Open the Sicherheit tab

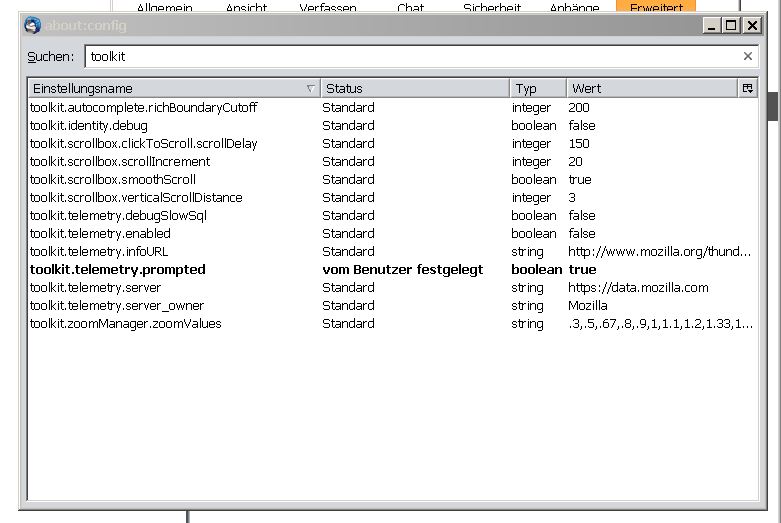pos(490,7)
